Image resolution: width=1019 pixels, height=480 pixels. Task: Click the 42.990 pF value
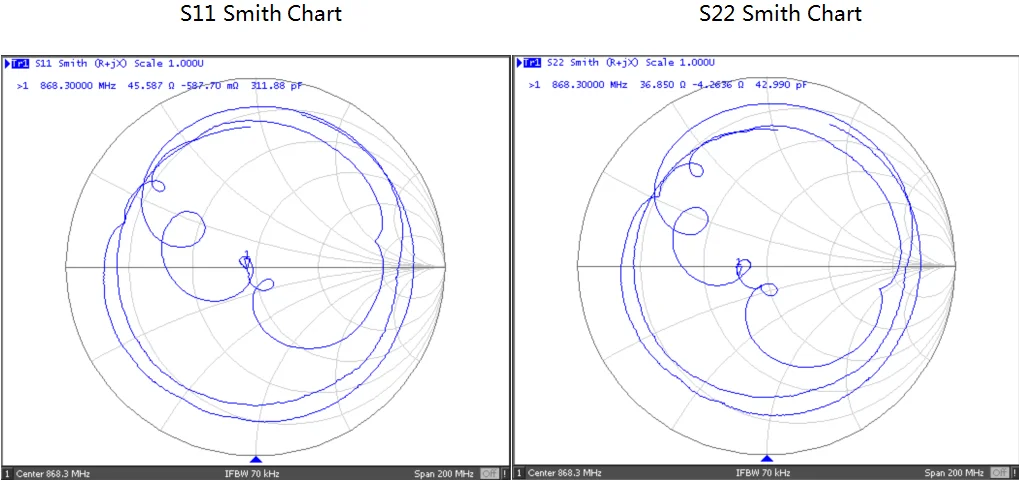(x=781, y=85)
